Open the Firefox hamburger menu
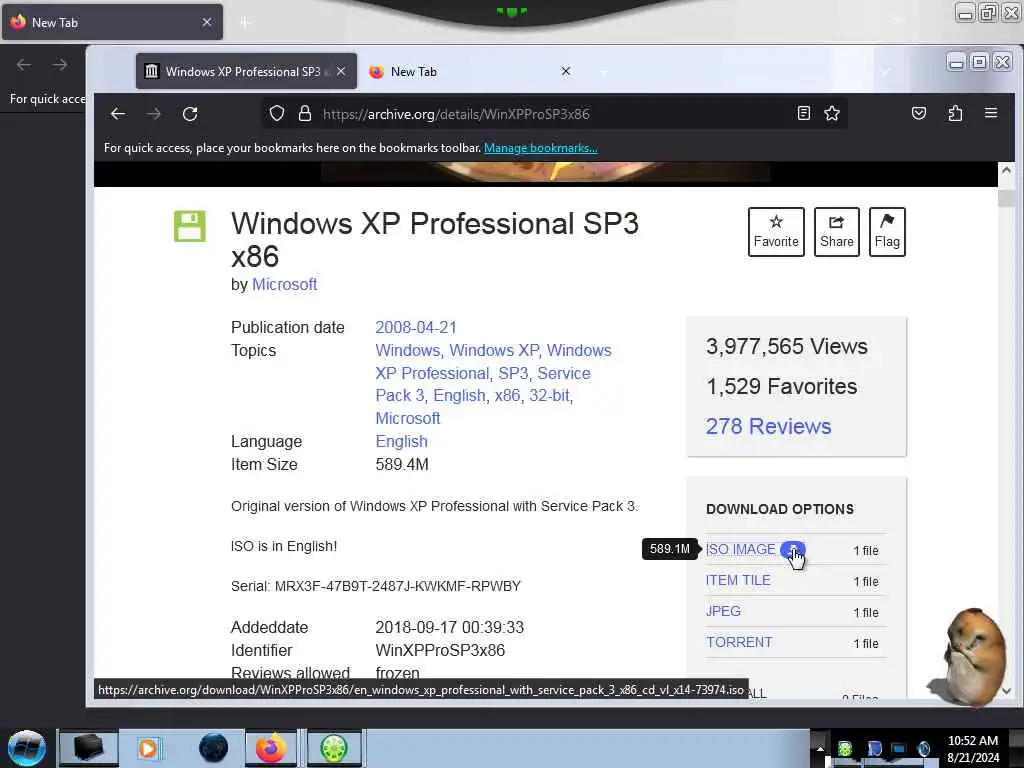Viewport: 1024px width, 768px height. tap(991, 113)
